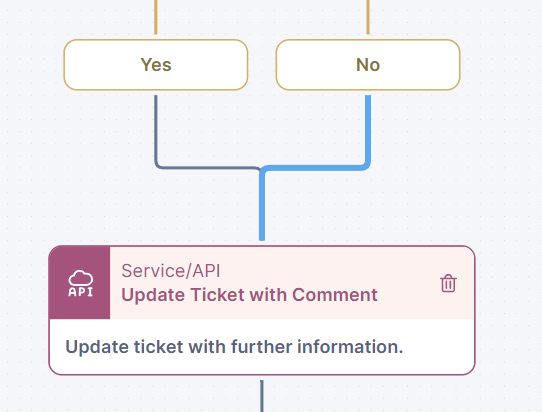Click the maroon icon block of the API node
Image resolution: width=542 pixels, height=412 pixels.
coord(80,283)
